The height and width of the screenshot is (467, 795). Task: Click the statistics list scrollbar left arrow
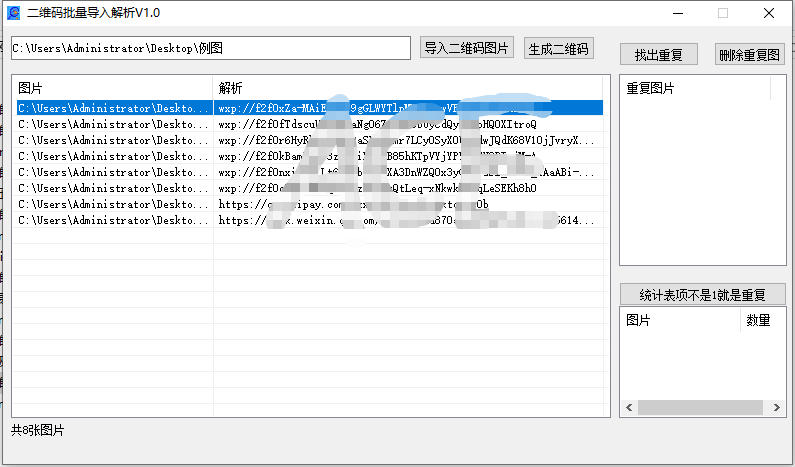click(628, 408)
